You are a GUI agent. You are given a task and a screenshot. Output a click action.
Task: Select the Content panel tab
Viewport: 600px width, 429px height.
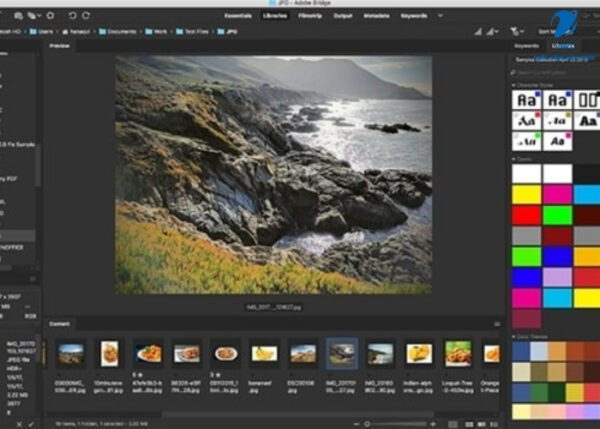click(x=59, y=324)
